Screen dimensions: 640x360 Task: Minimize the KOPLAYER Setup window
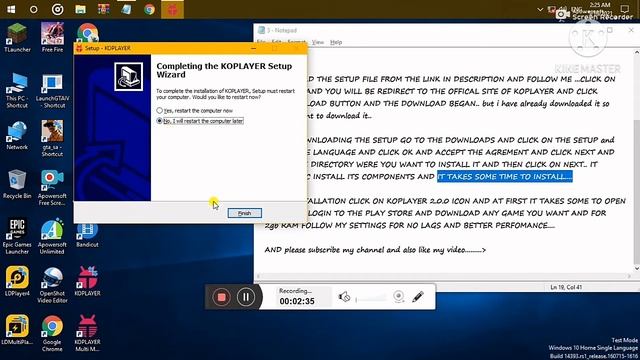(253, 48)
